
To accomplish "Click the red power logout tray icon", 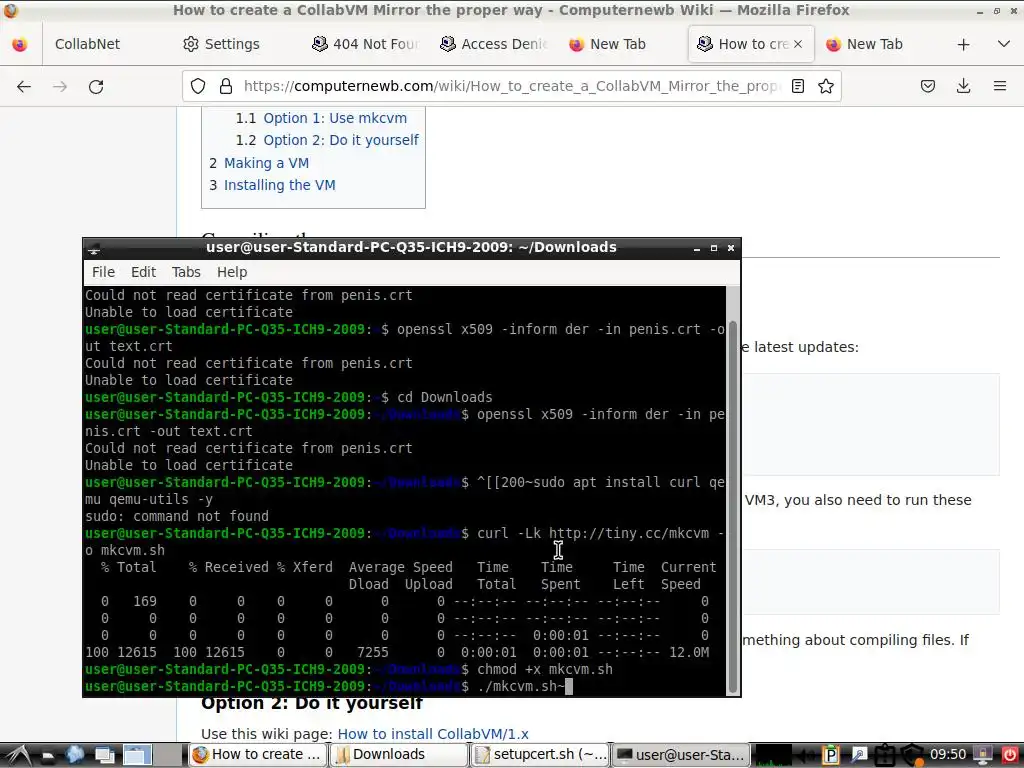I will point(1010,755).
